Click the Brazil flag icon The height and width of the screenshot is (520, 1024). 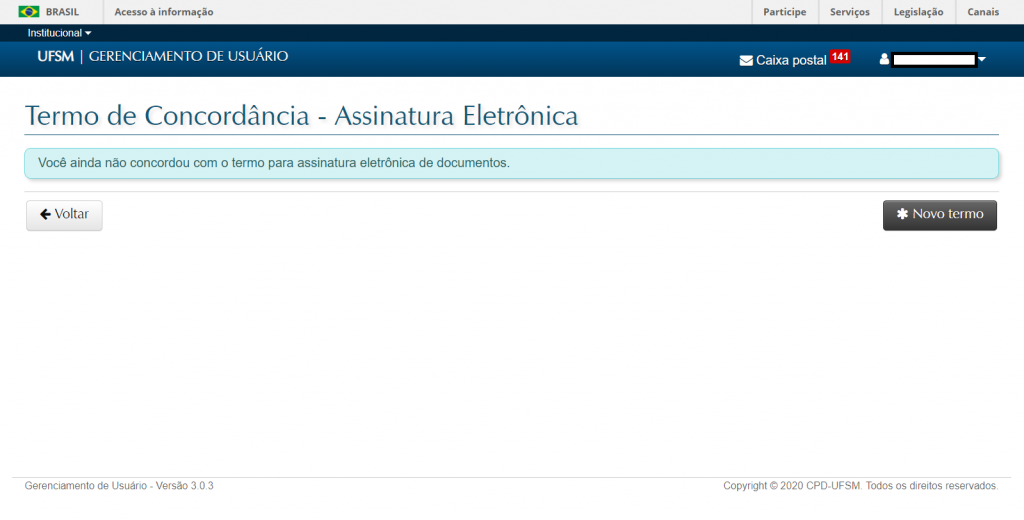point(29,12)
